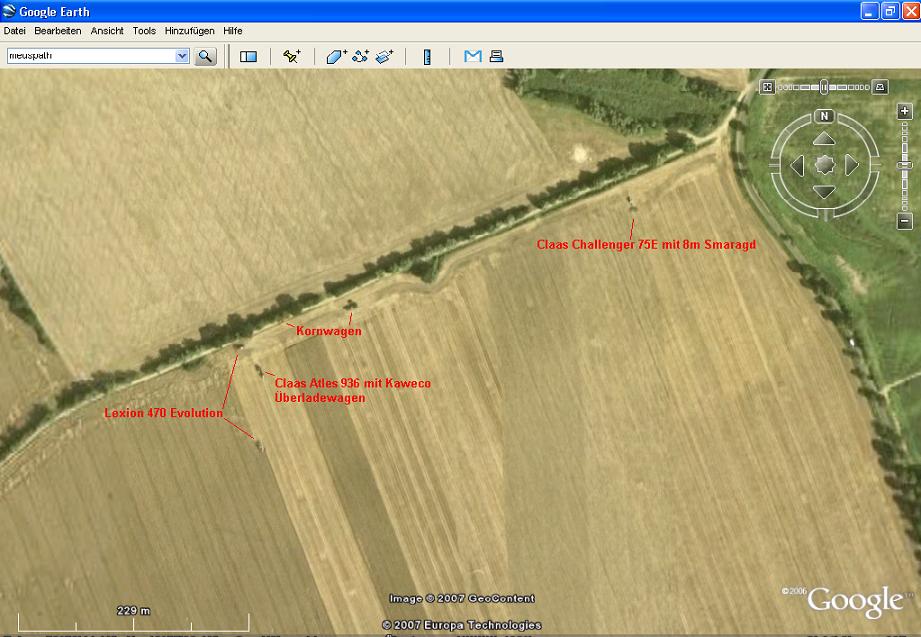This screenshot has width=921, height=637.
Task: Open the Hinzufügen menu
Action: pyautogui.click(x=189, y=31)
